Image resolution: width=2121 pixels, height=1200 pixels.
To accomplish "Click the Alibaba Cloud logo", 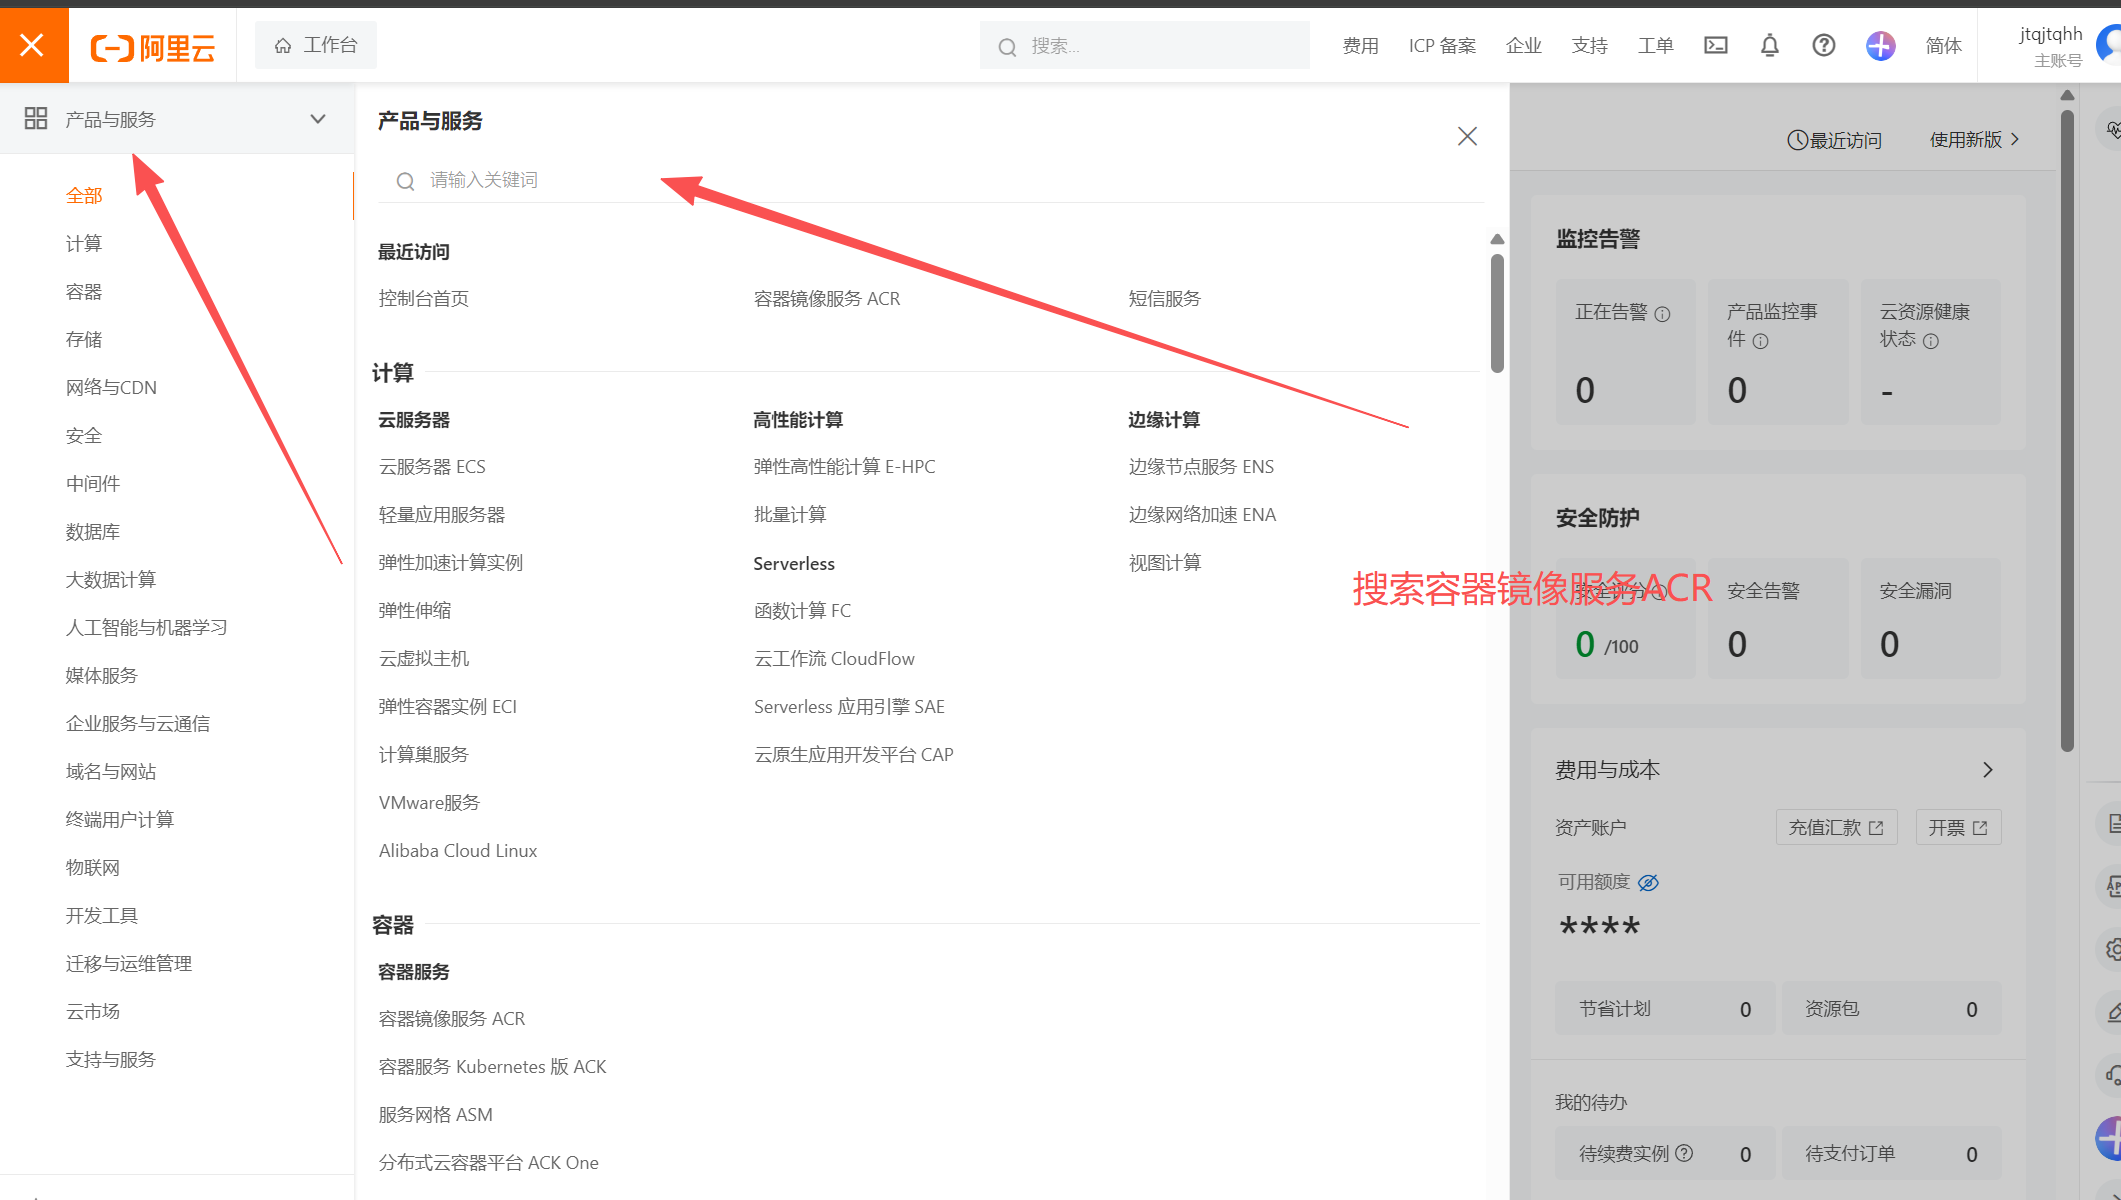I will point(153,47).
